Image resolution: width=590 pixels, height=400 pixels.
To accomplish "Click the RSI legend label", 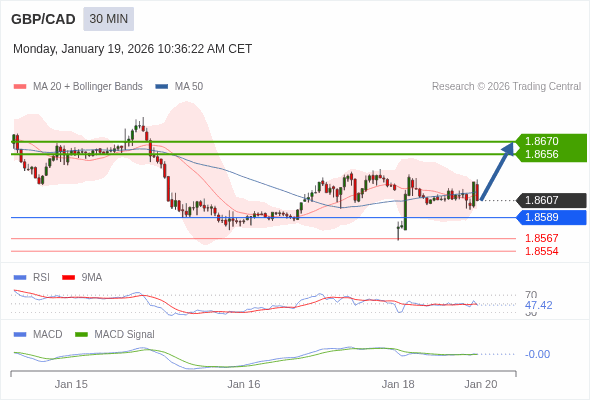I will (x=41, y=278).
